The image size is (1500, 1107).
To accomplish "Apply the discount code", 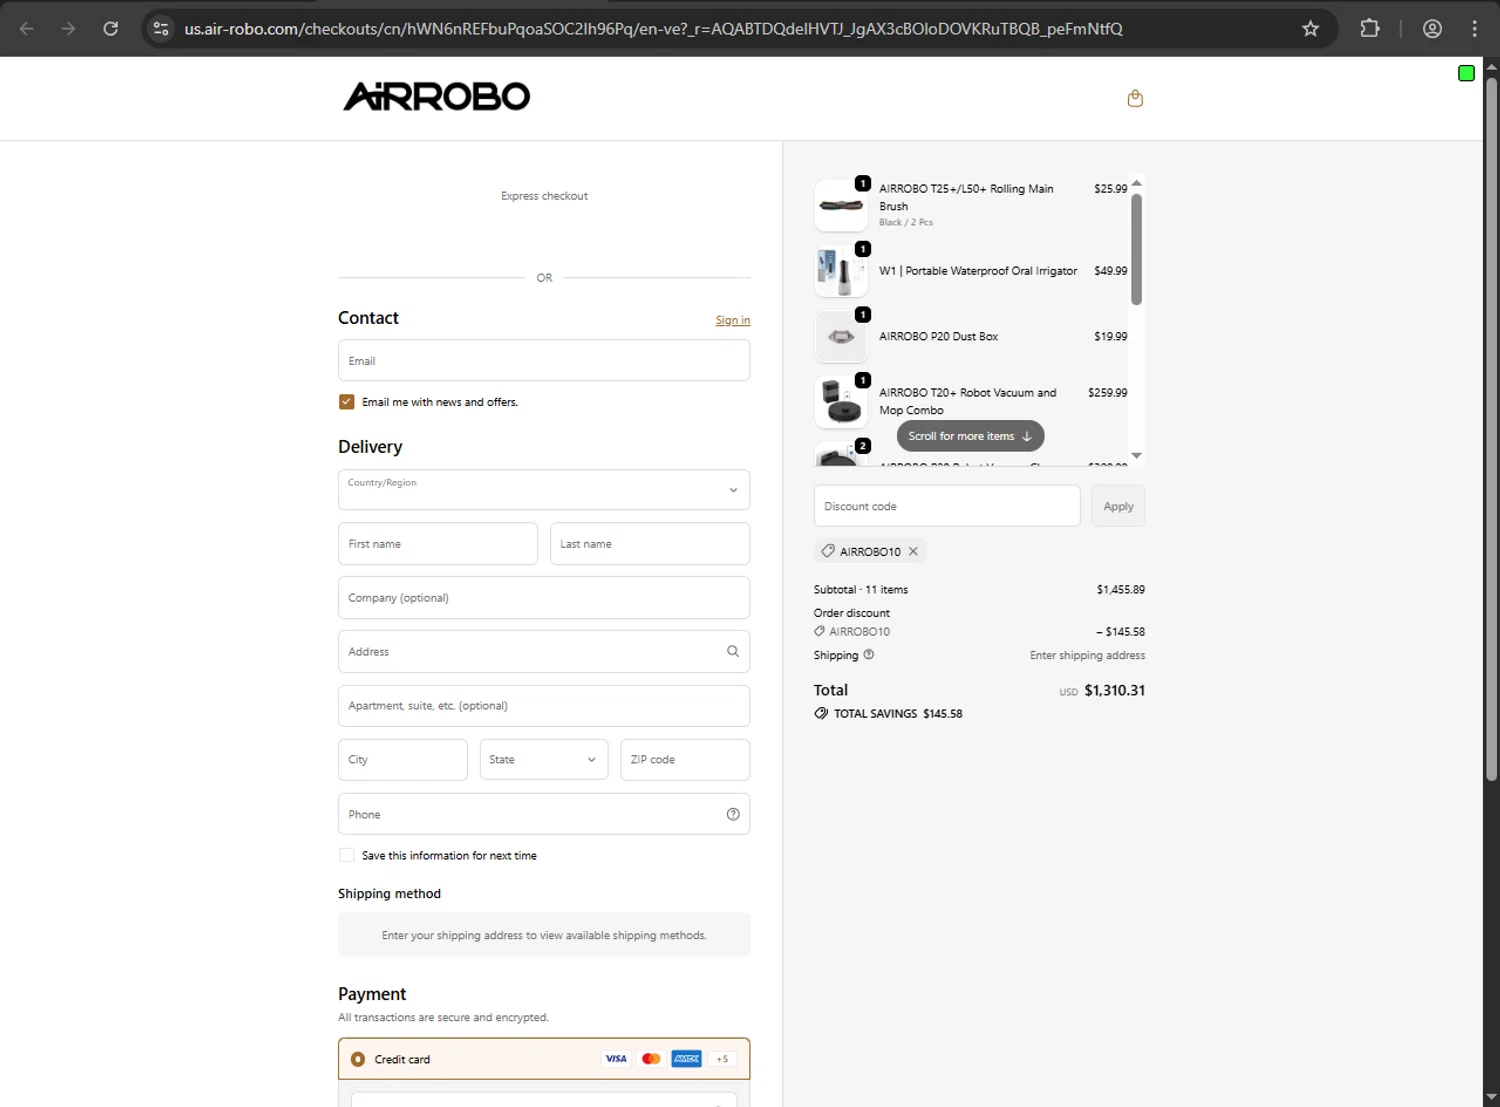I will click(1118, 506).
